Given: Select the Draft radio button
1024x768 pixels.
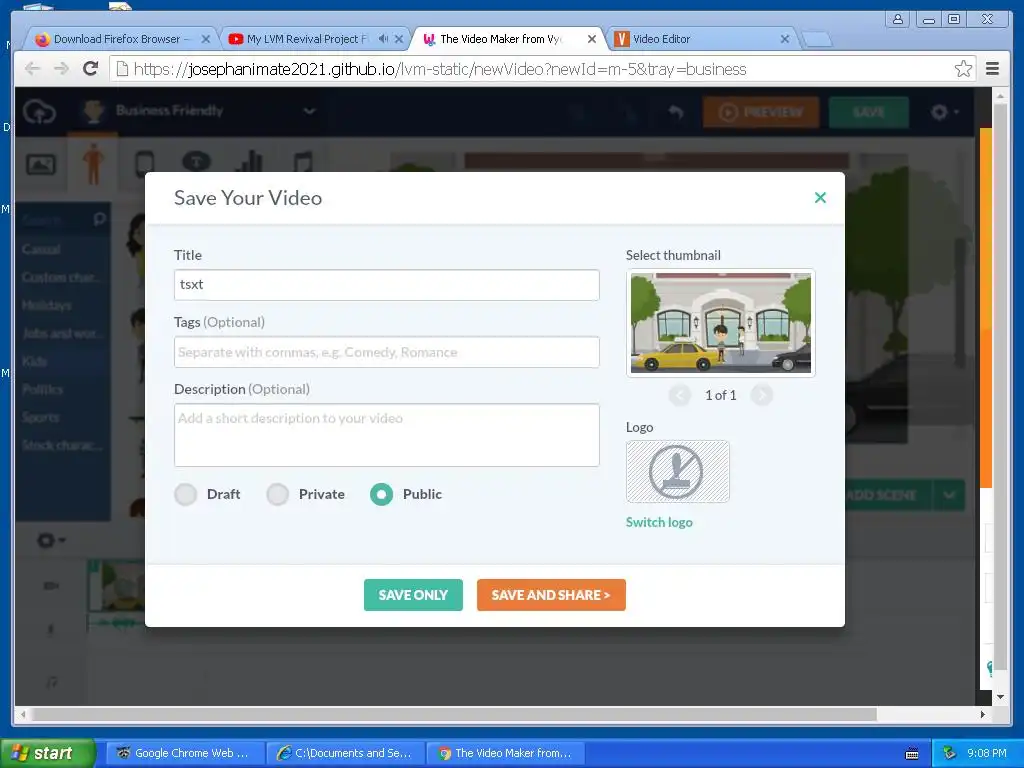Looking at the screenshot, I should pos(185,494).
